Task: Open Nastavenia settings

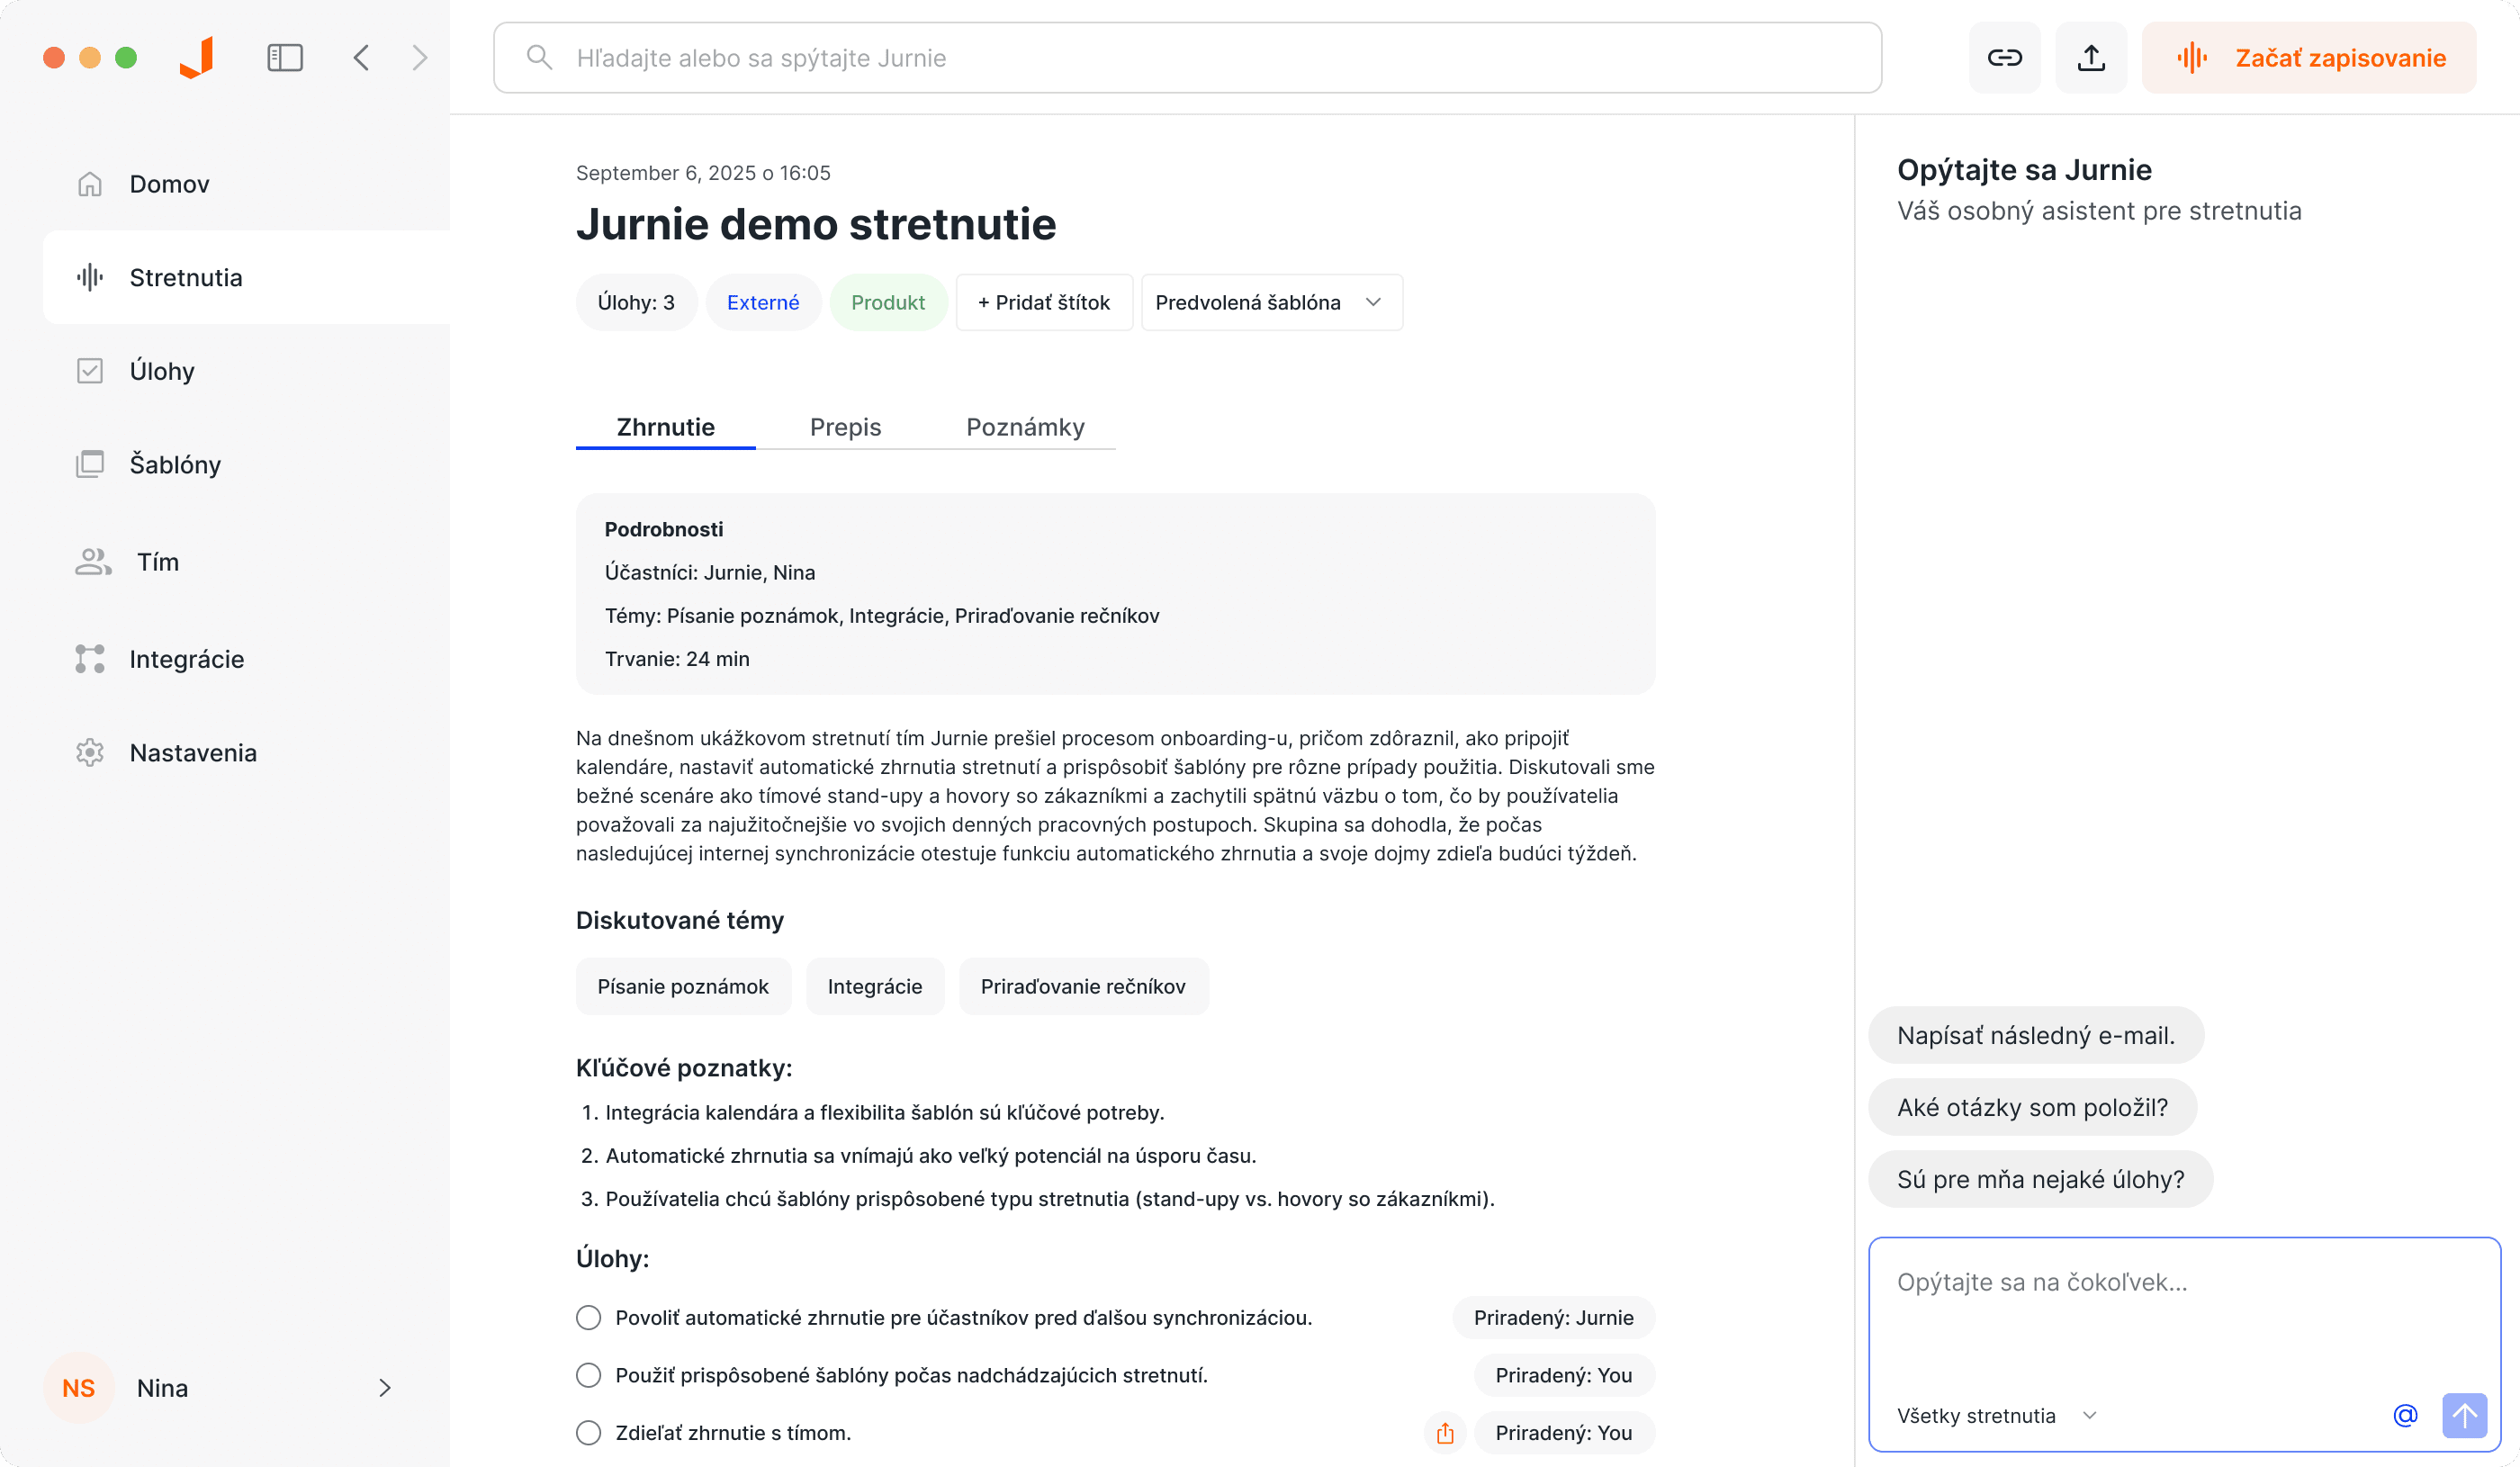Action: (x=193, y=752)
